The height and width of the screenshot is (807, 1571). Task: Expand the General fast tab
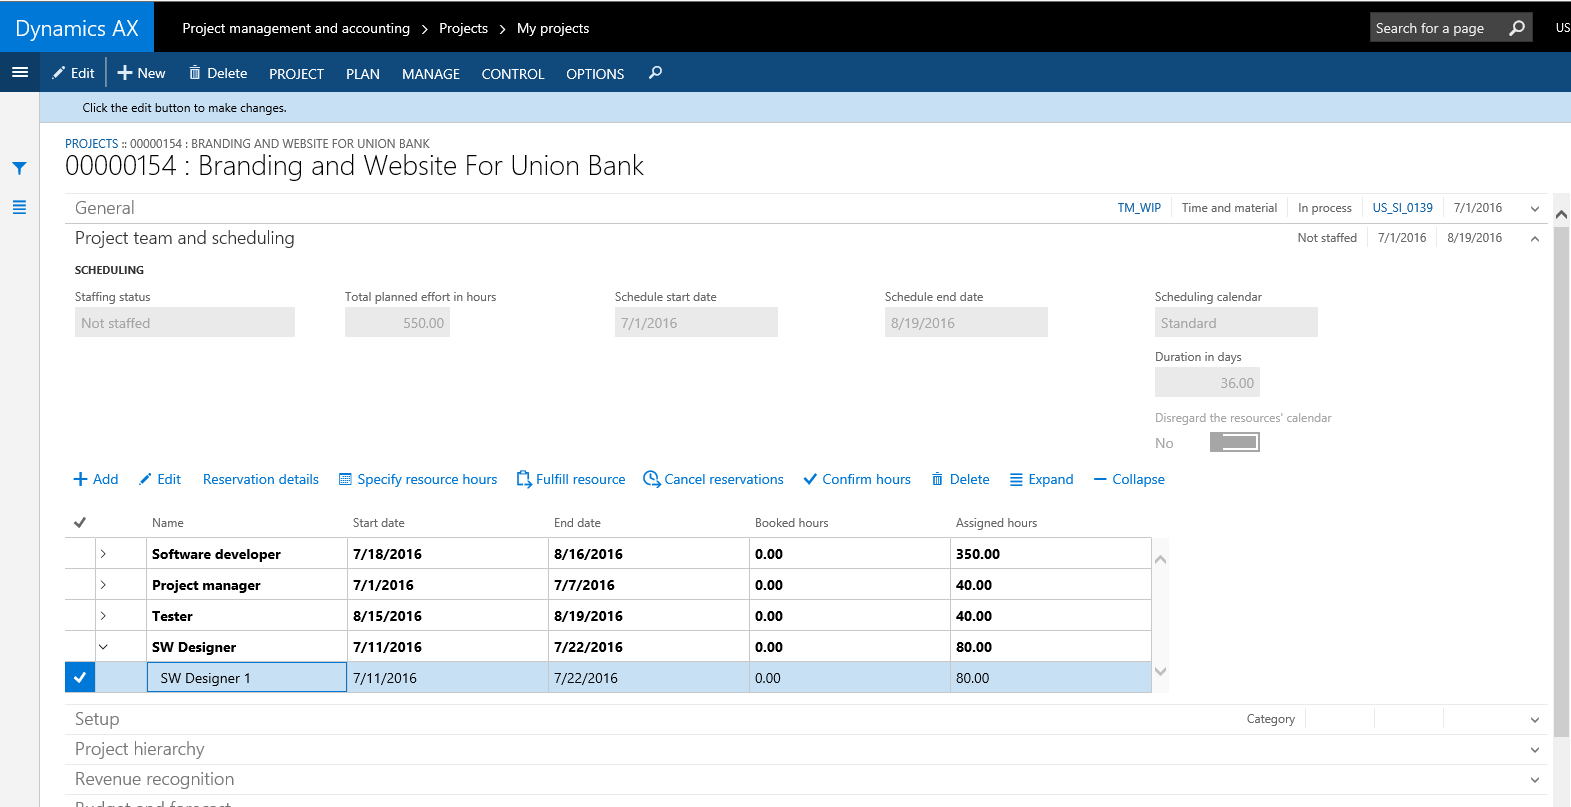[x=1535, y=208]
